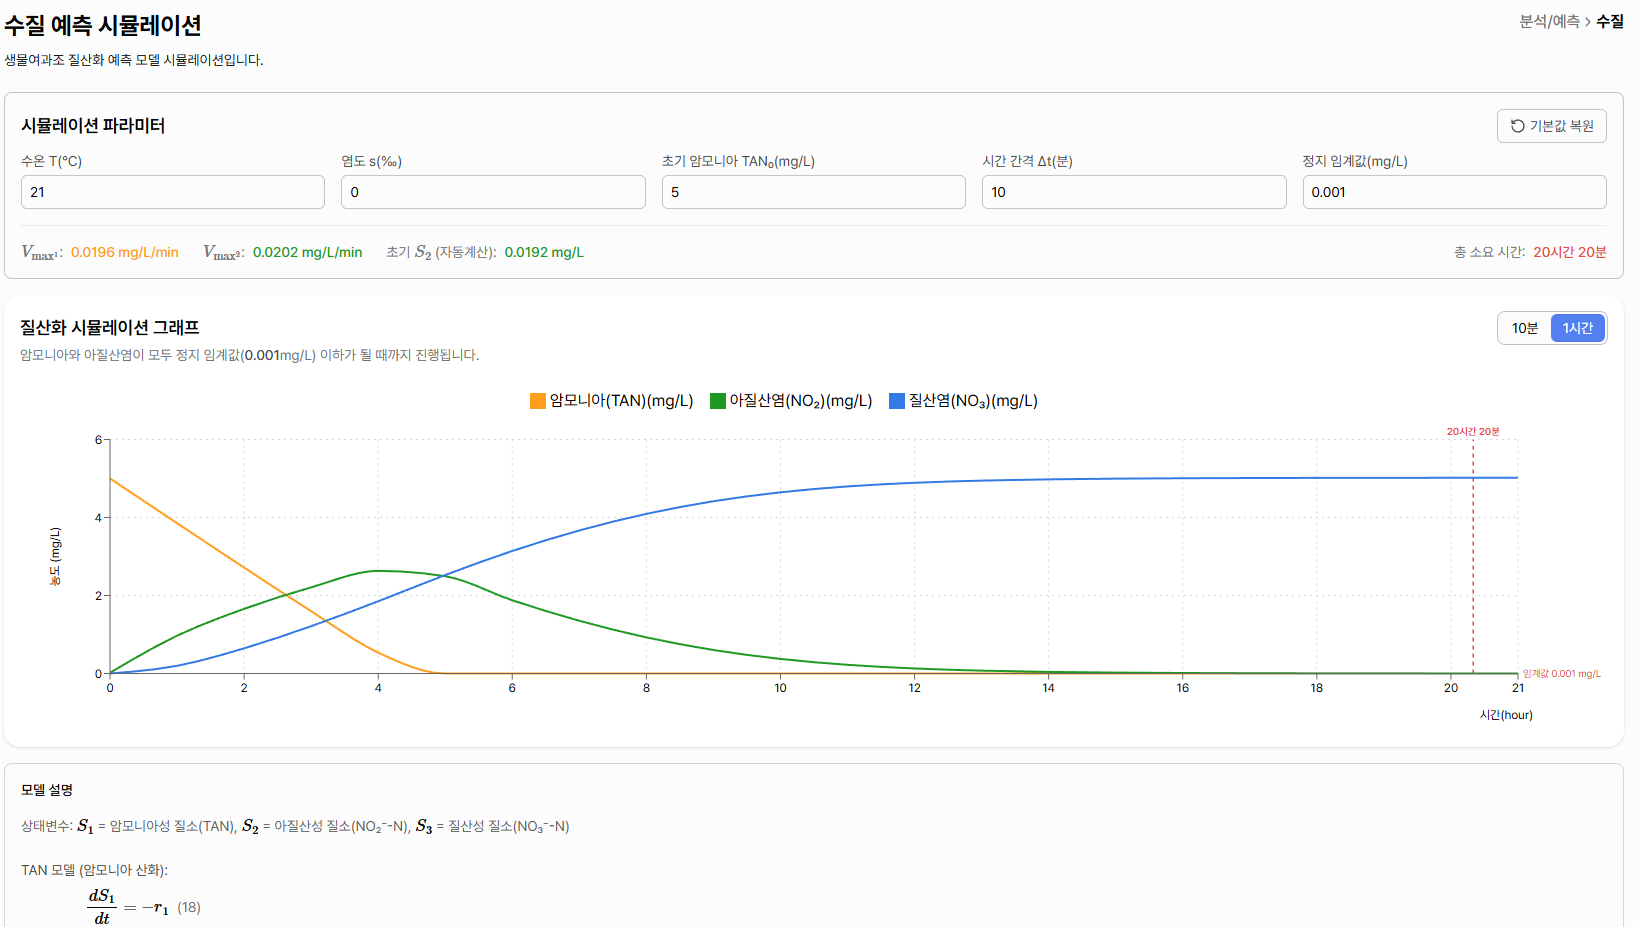Select the 1시간 graph interval
Image resolution: width=1639 pixels, height=927 pixels.
(x=1577, y=328)
